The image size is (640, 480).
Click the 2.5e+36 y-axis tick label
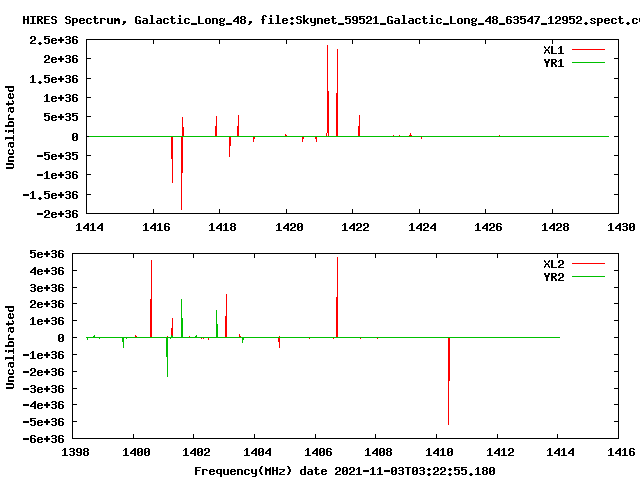(53, 40)
